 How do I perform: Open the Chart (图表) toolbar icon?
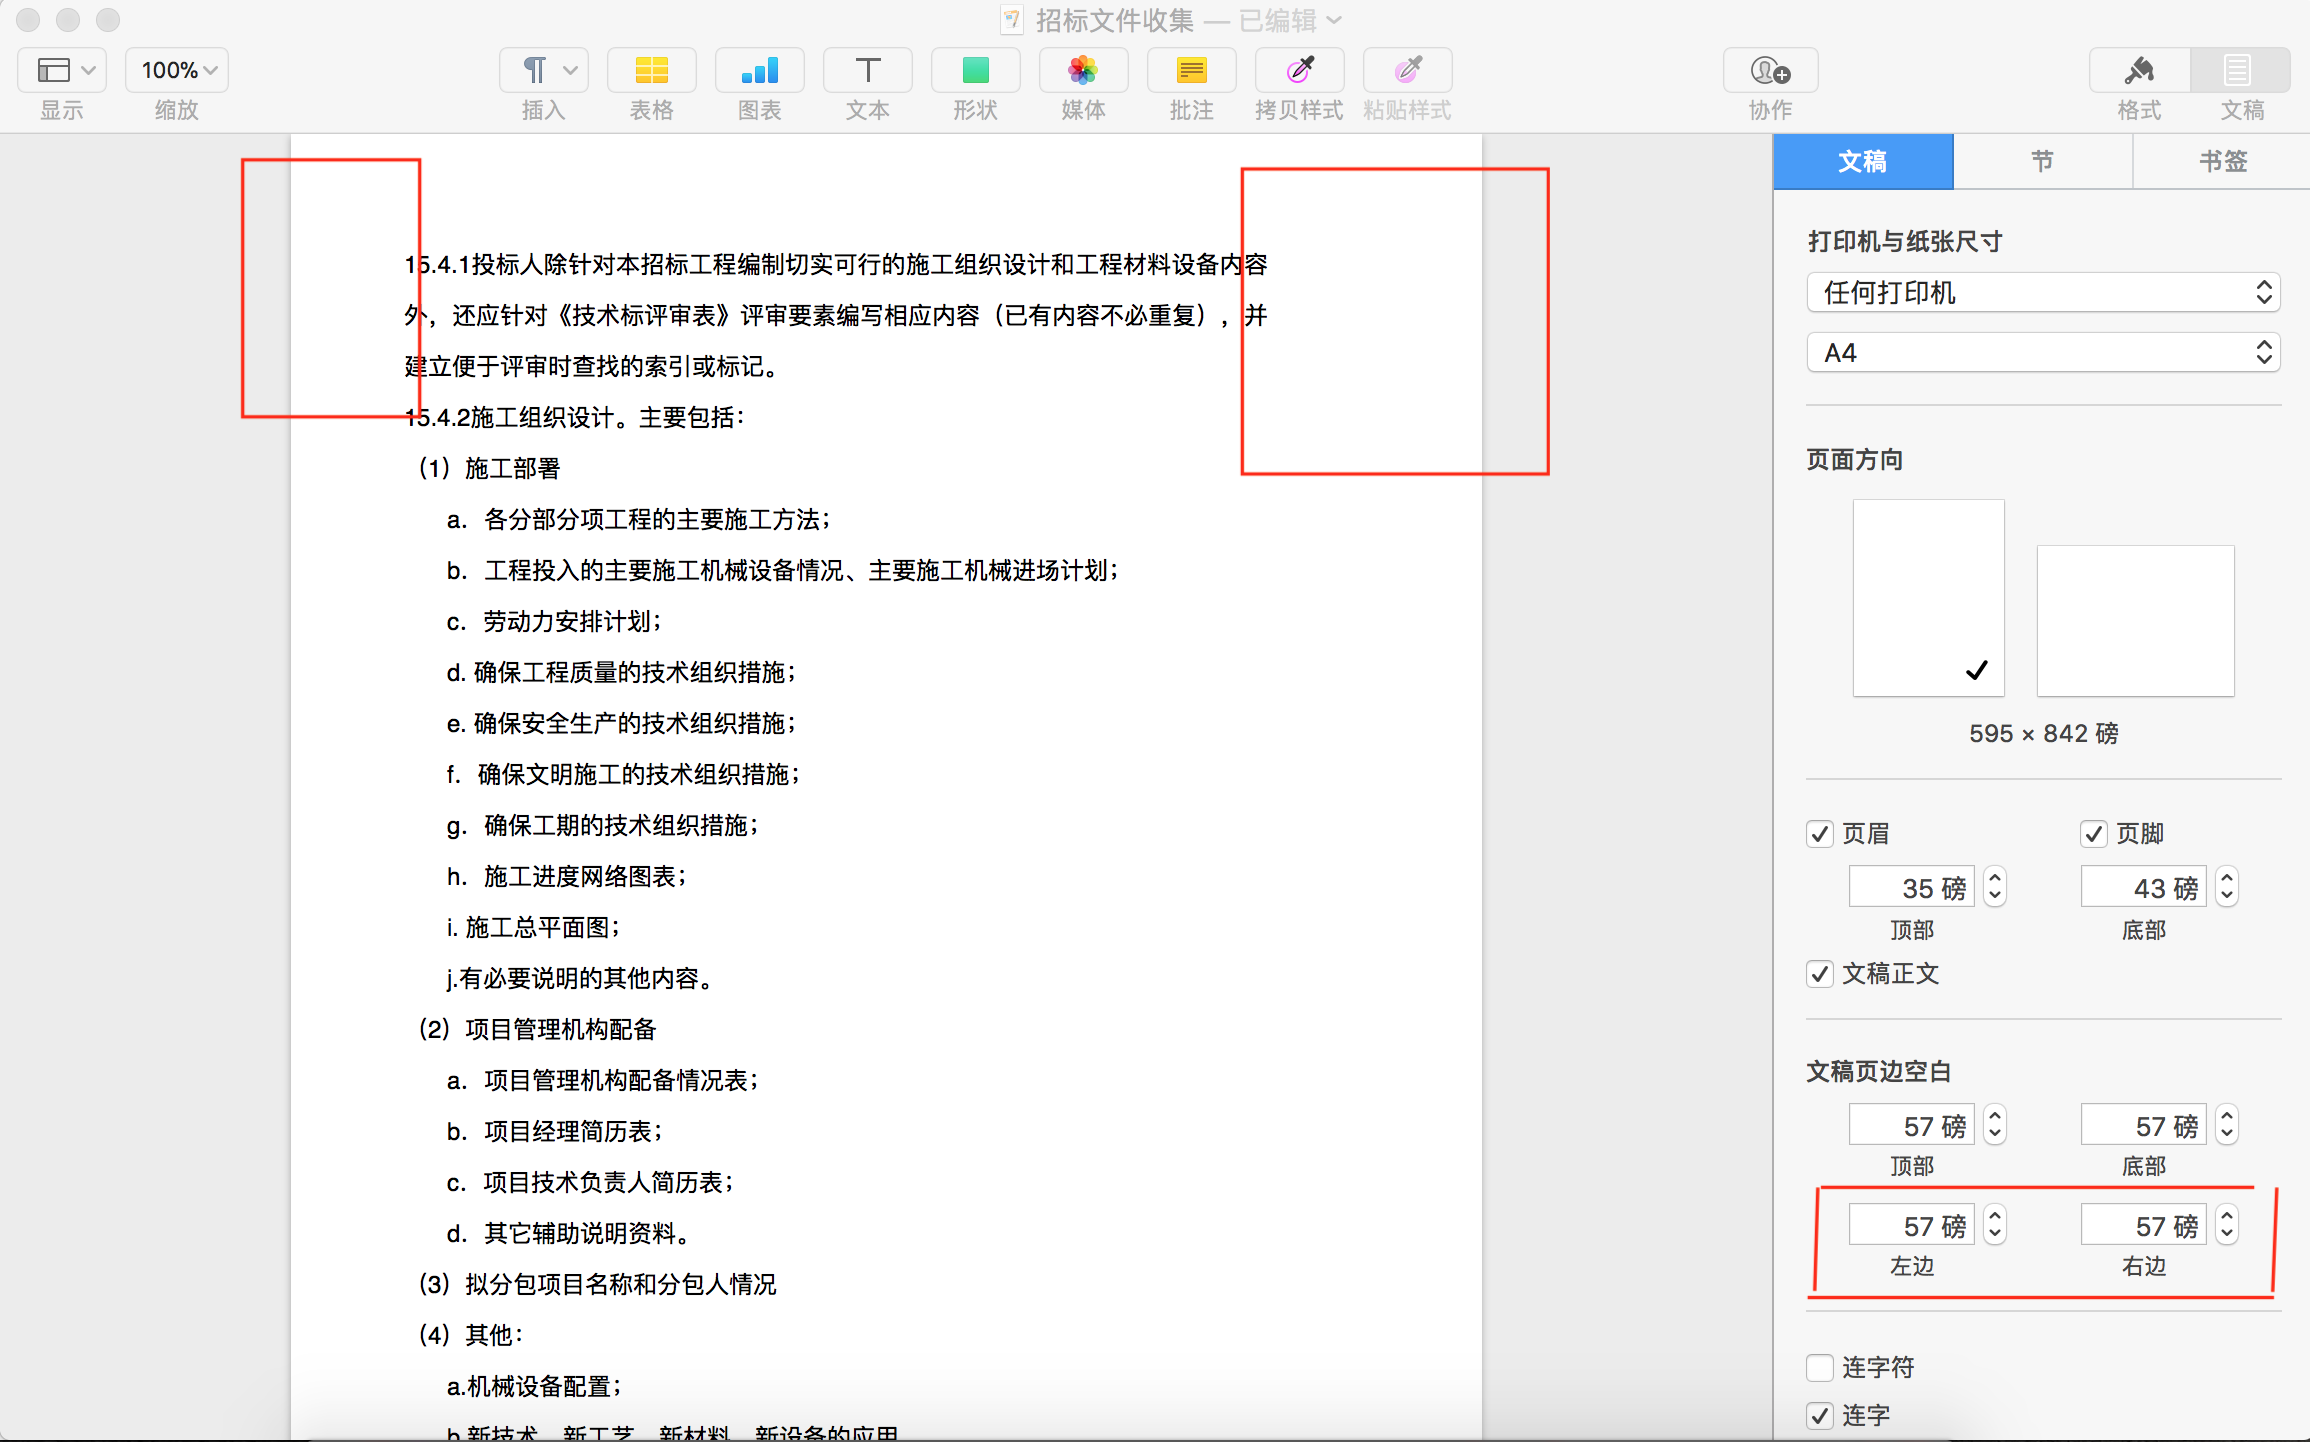pyautogui.click(x=759, y=71)
